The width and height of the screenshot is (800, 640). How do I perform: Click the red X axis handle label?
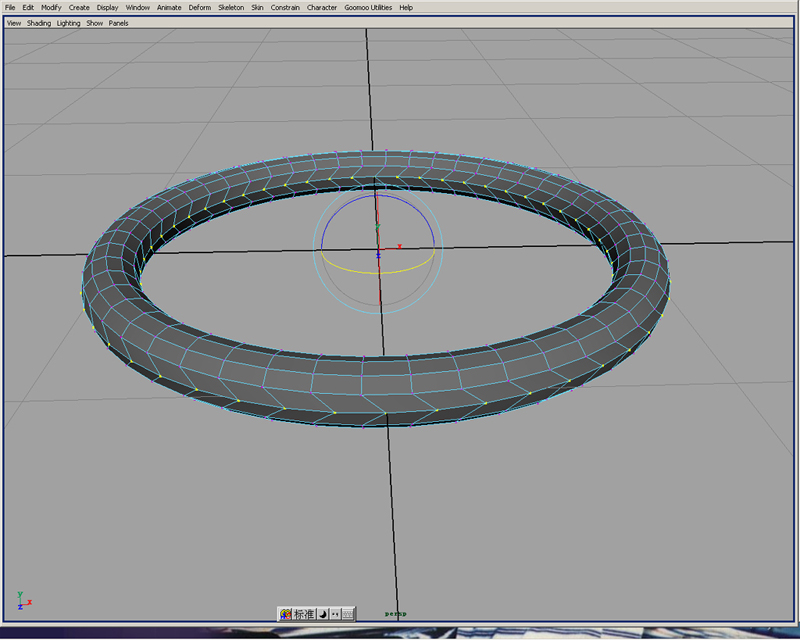(x=399, y=246)
